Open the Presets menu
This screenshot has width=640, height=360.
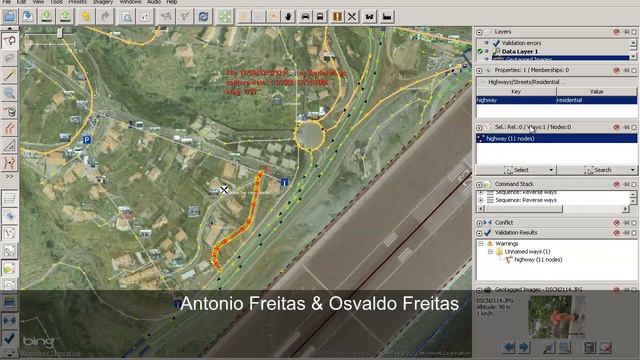[77, 2]
